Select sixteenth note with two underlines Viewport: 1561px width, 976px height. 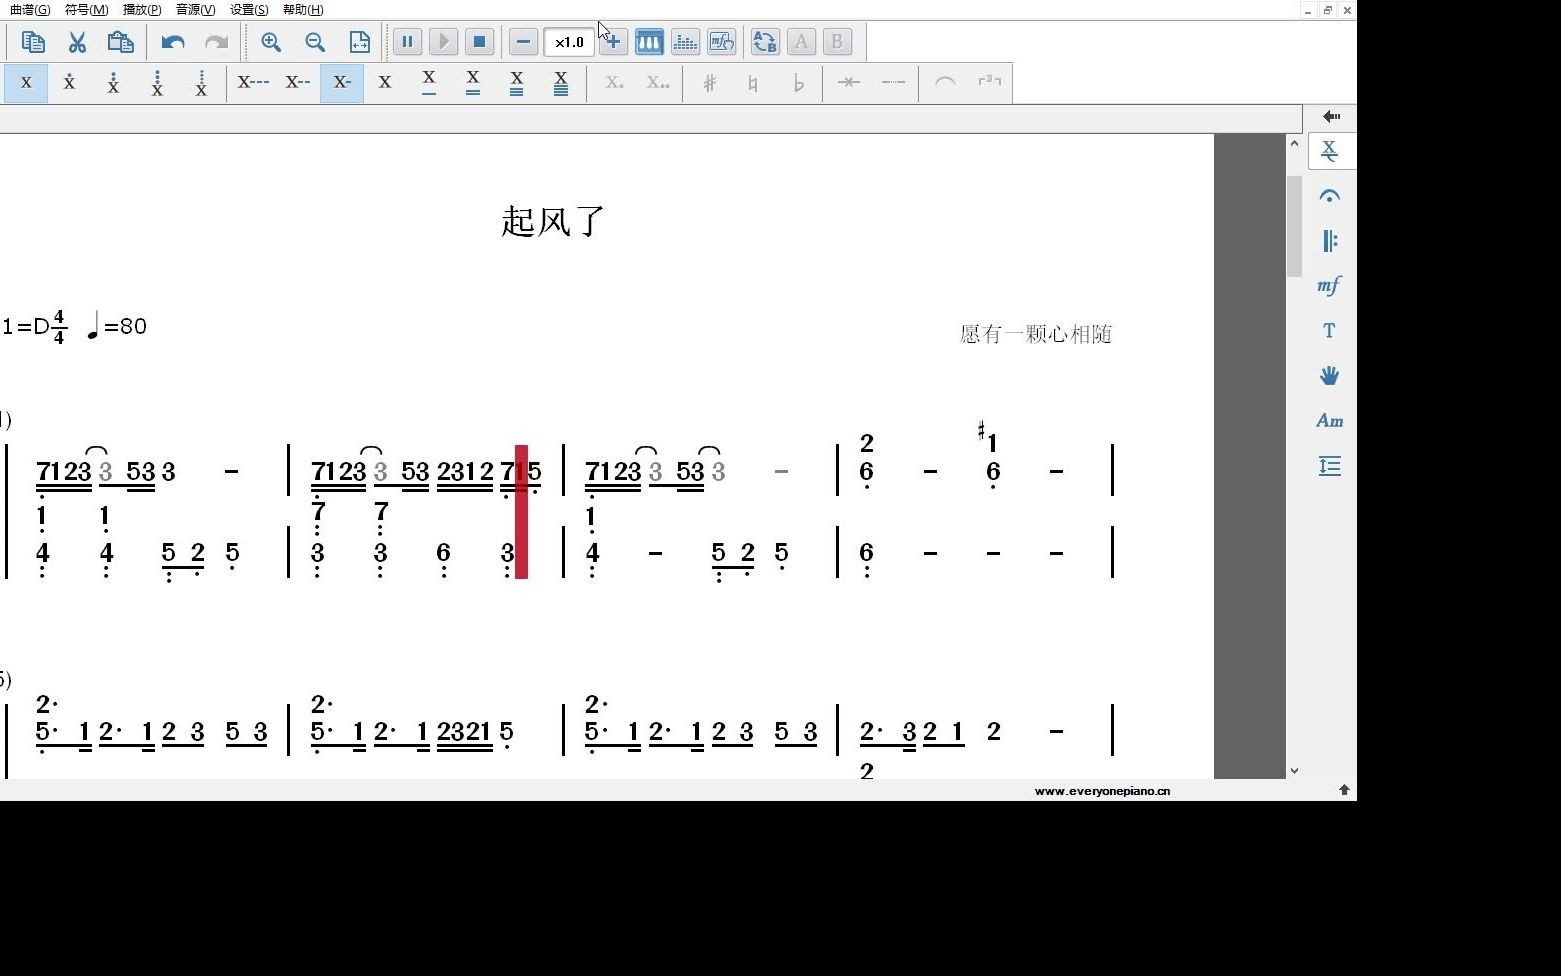[x=473, y=83]
